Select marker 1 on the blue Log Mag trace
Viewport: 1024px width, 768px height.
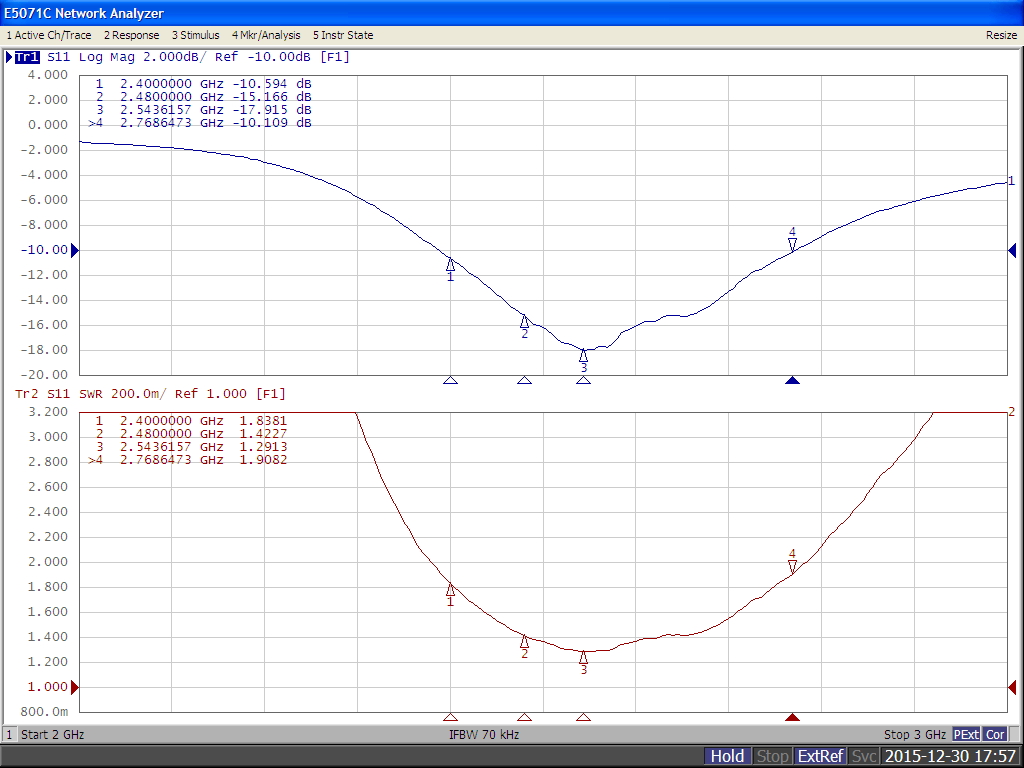coord(450,265)
